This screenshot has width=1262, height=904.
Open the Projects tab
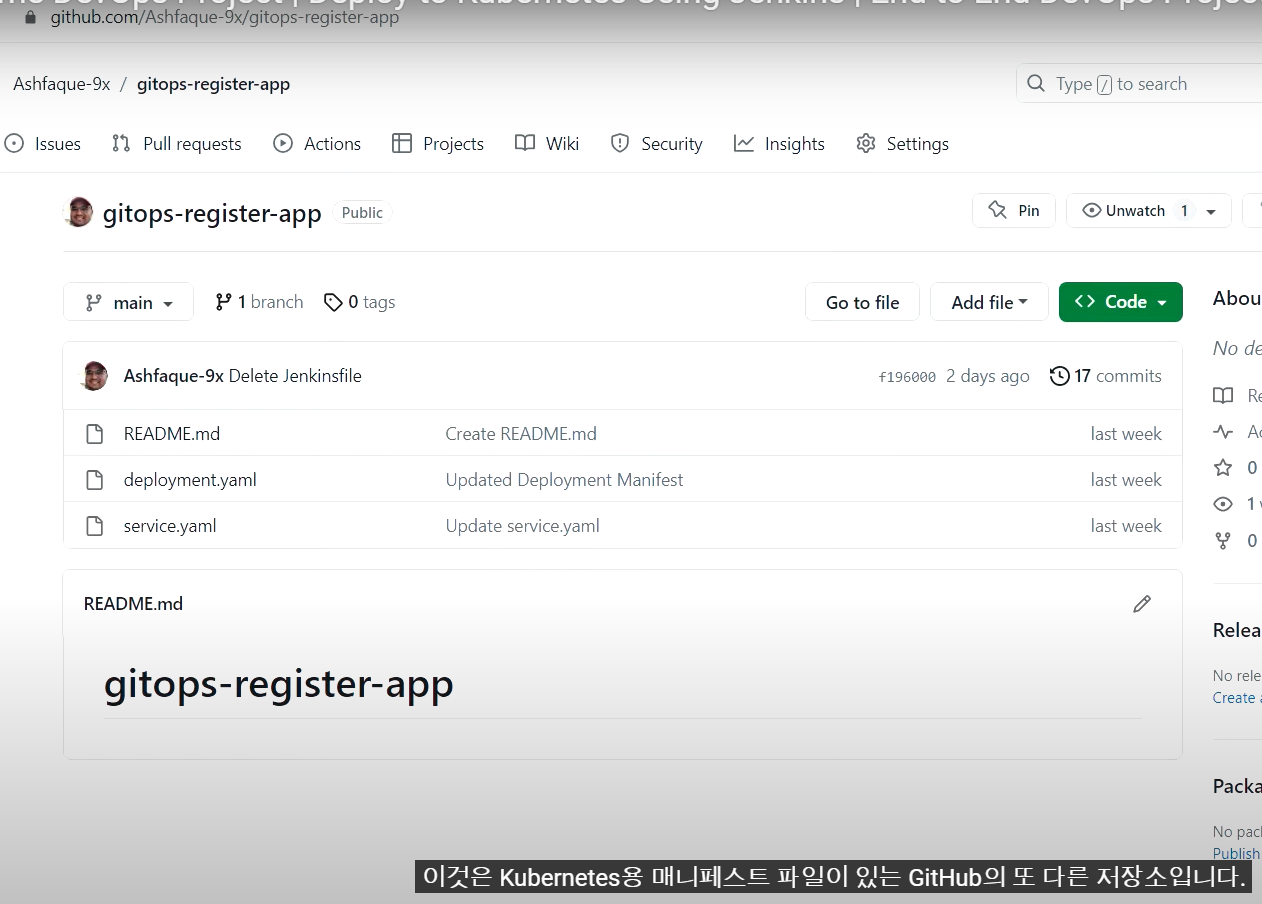coord(438,144)
